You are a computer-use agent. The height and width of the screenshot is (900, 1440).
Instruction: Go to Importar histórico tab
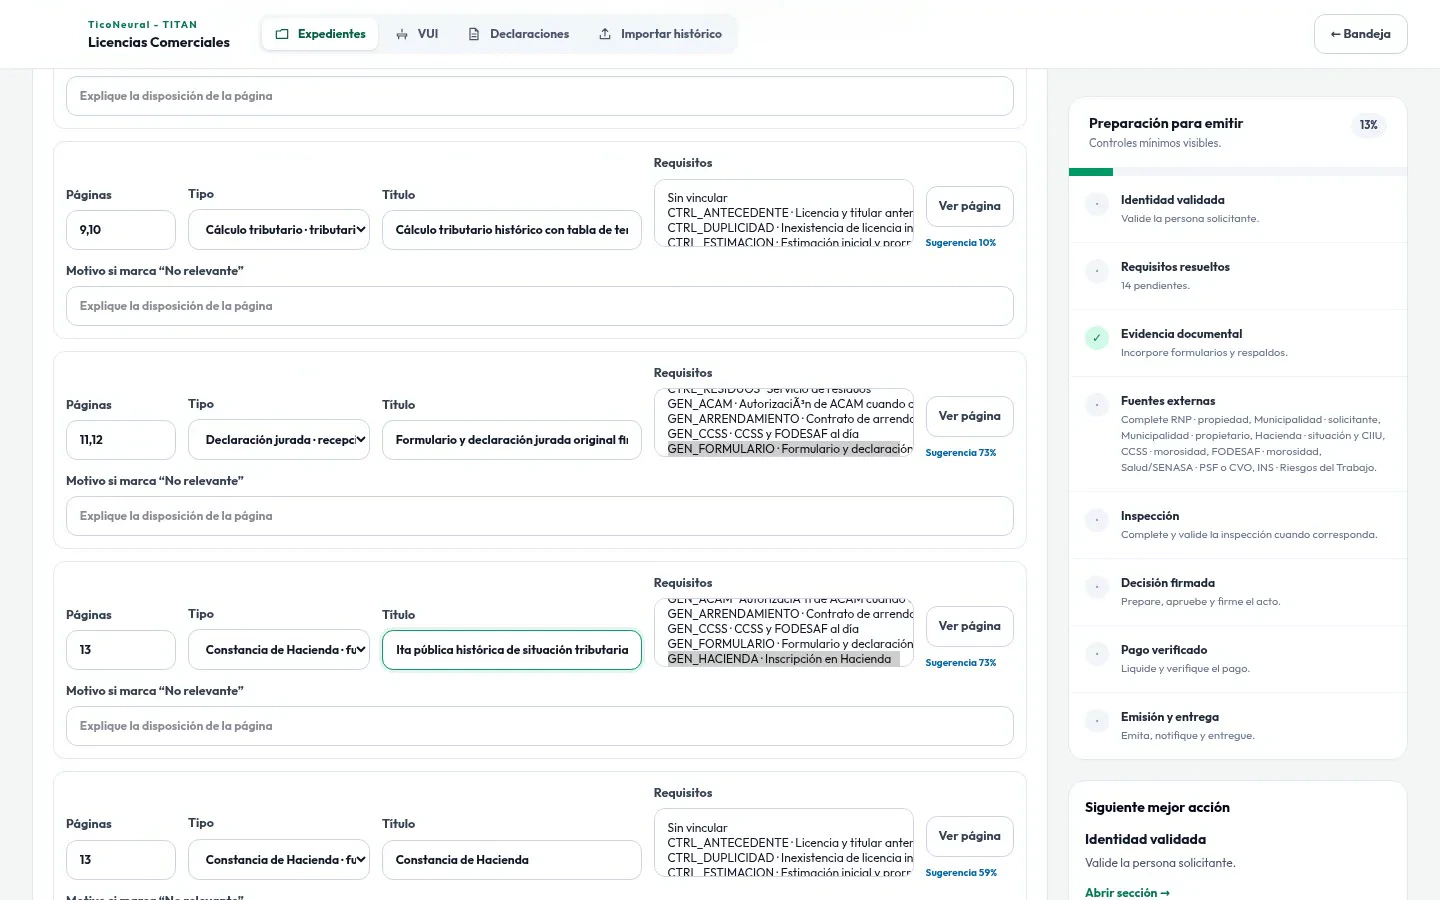tap(660, 34)
